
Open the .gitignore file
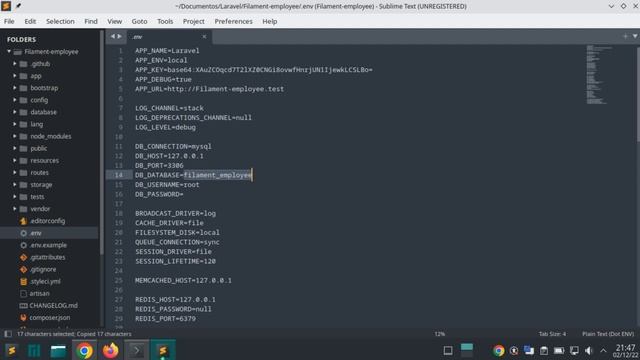43,269
